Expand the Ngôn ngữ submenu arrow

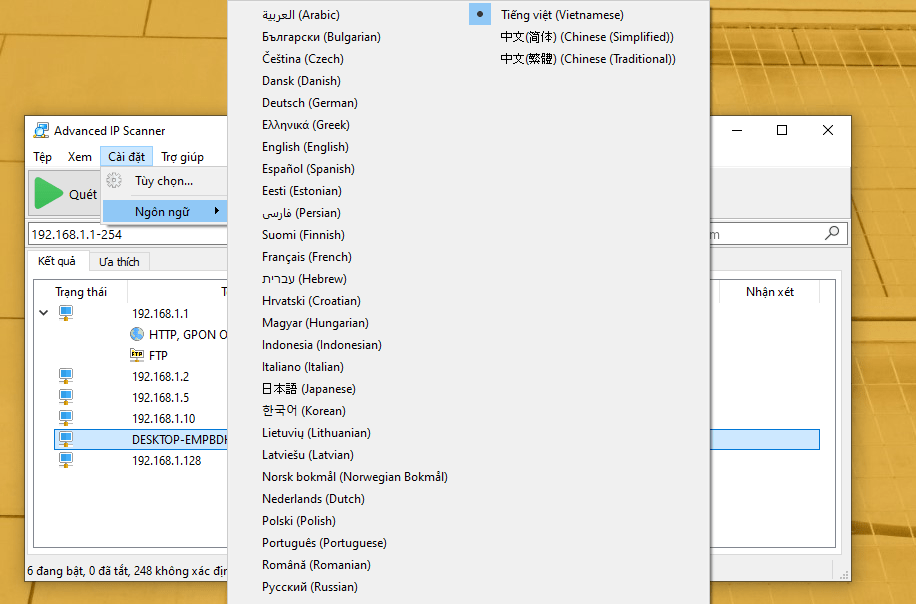point(217,211)
